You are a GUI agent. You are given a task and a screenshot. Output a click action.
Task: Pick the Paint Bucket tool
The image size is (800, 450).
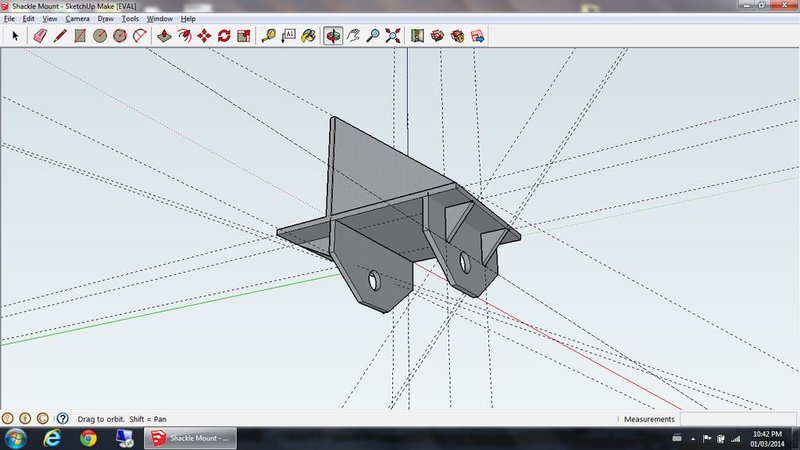308,36
